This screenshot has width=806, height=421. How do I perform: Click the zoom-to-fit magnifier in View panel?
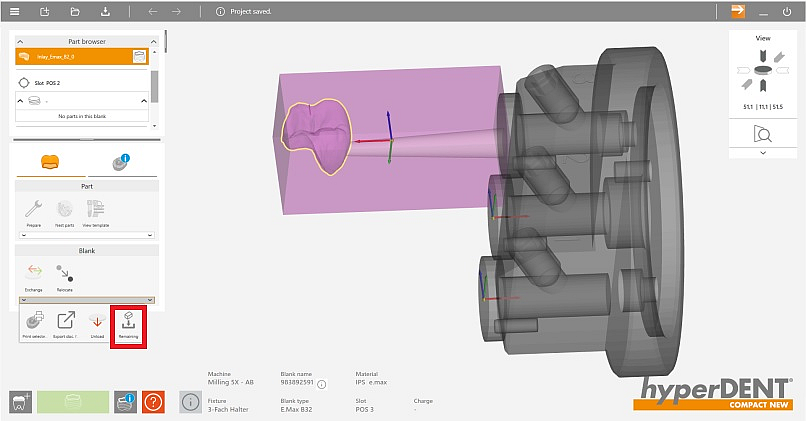(763, 133)
